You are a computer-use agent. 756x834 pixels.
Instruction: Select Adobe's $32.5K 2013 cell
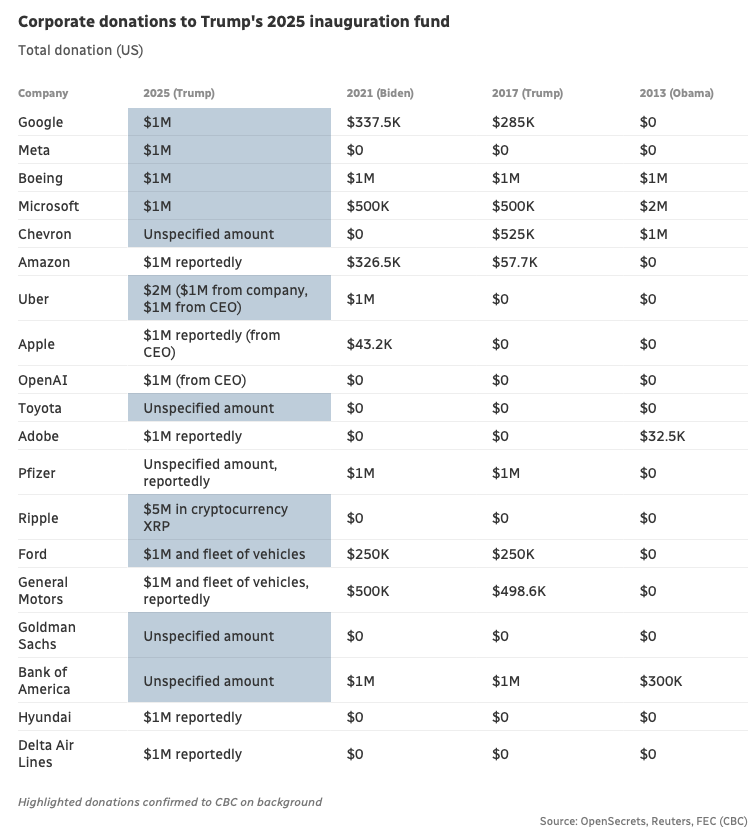(662, 436)
